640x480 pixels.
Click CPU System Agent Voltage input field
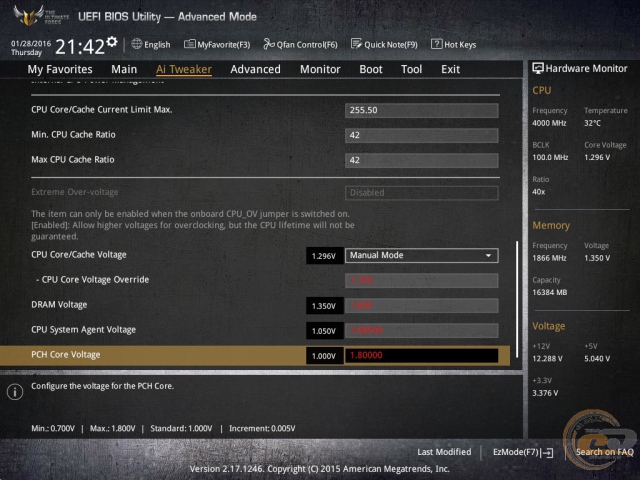tap(422, 331)
